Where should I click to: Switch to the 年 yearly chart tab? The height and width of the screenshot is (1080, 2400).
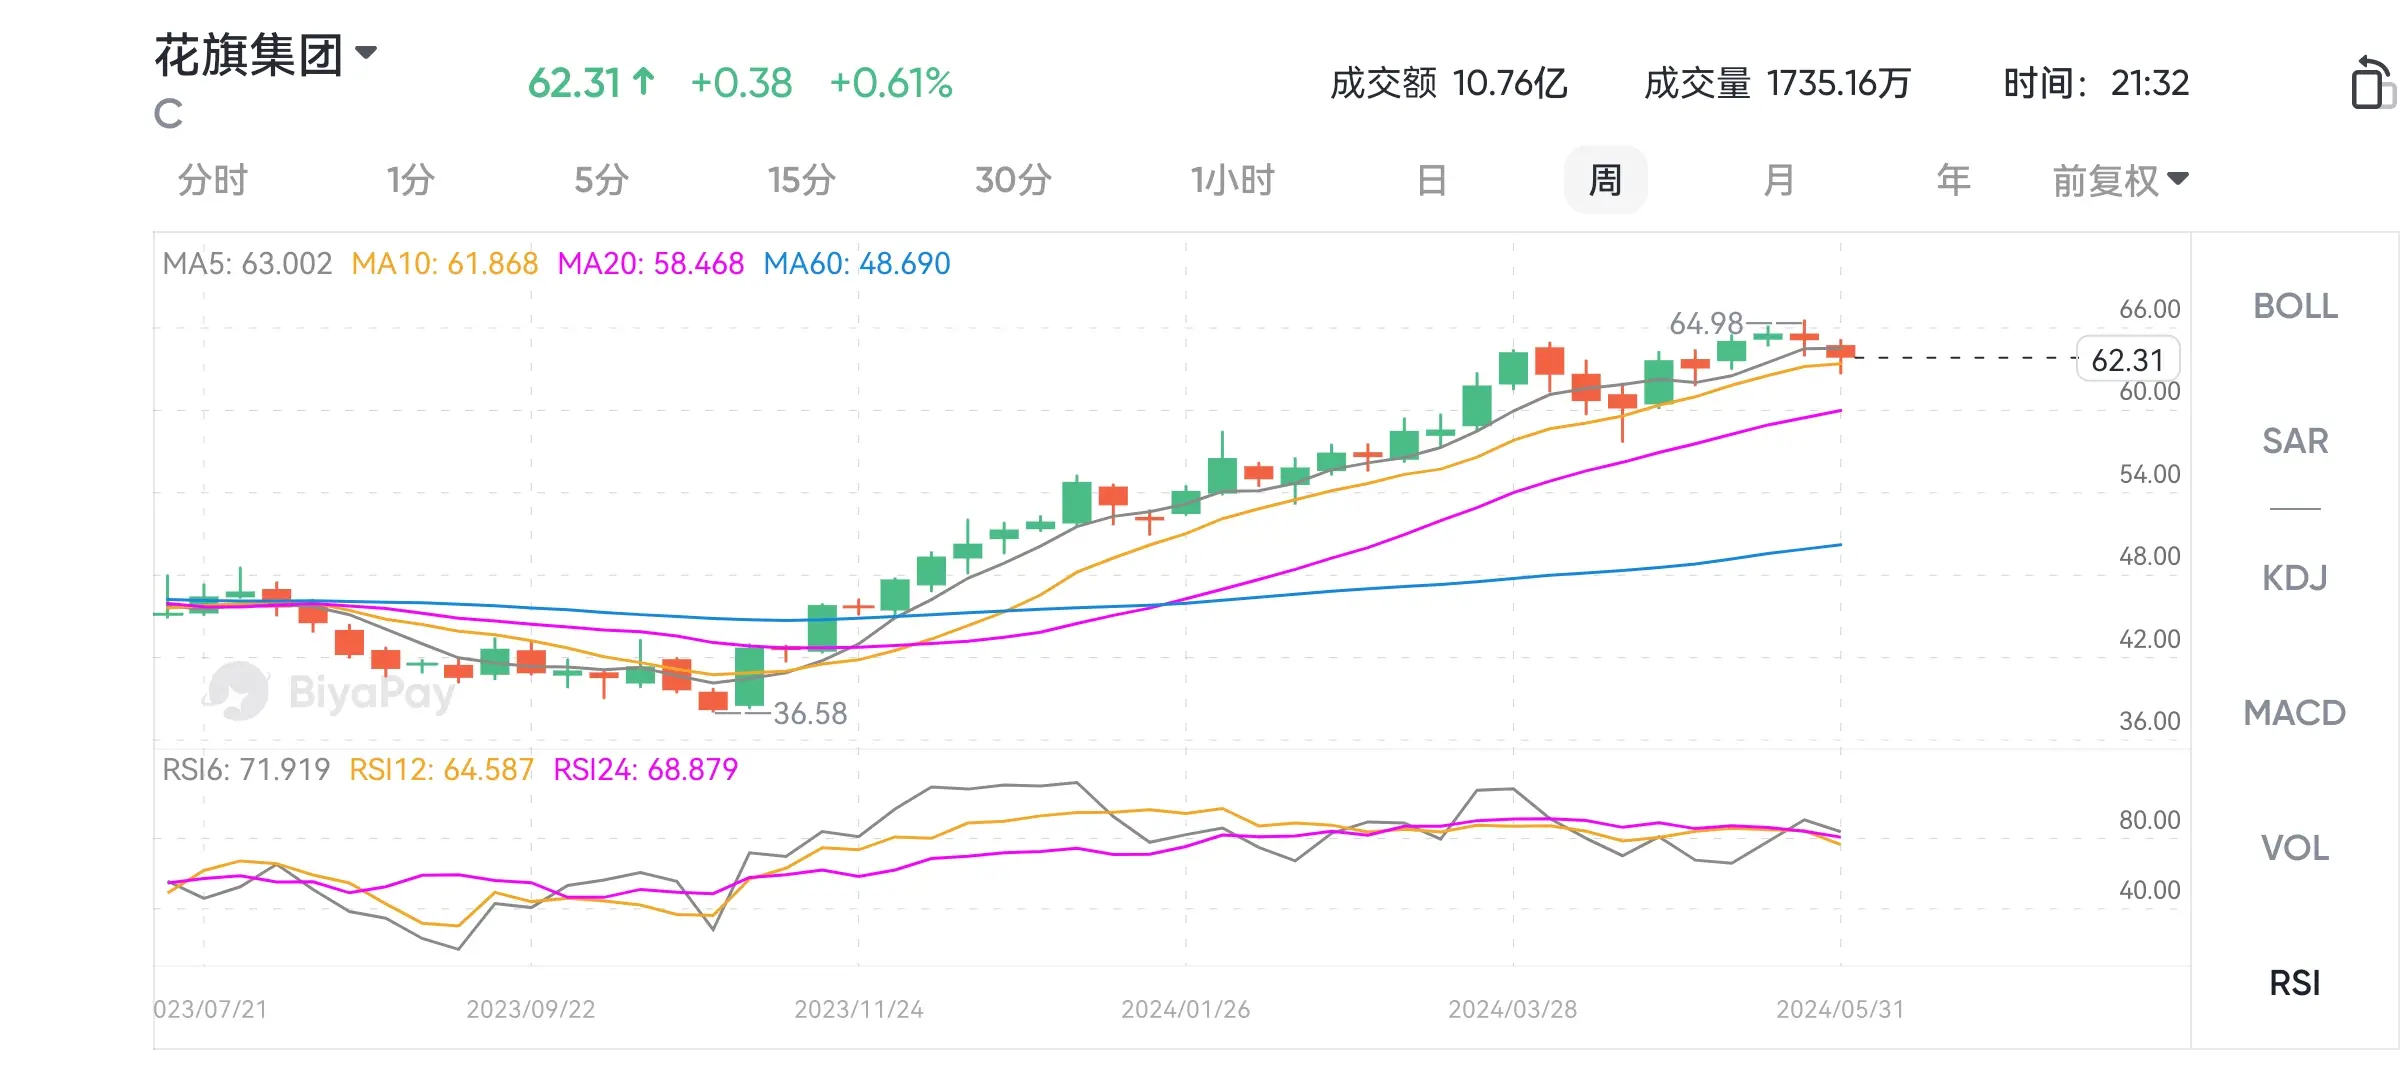1953,181
